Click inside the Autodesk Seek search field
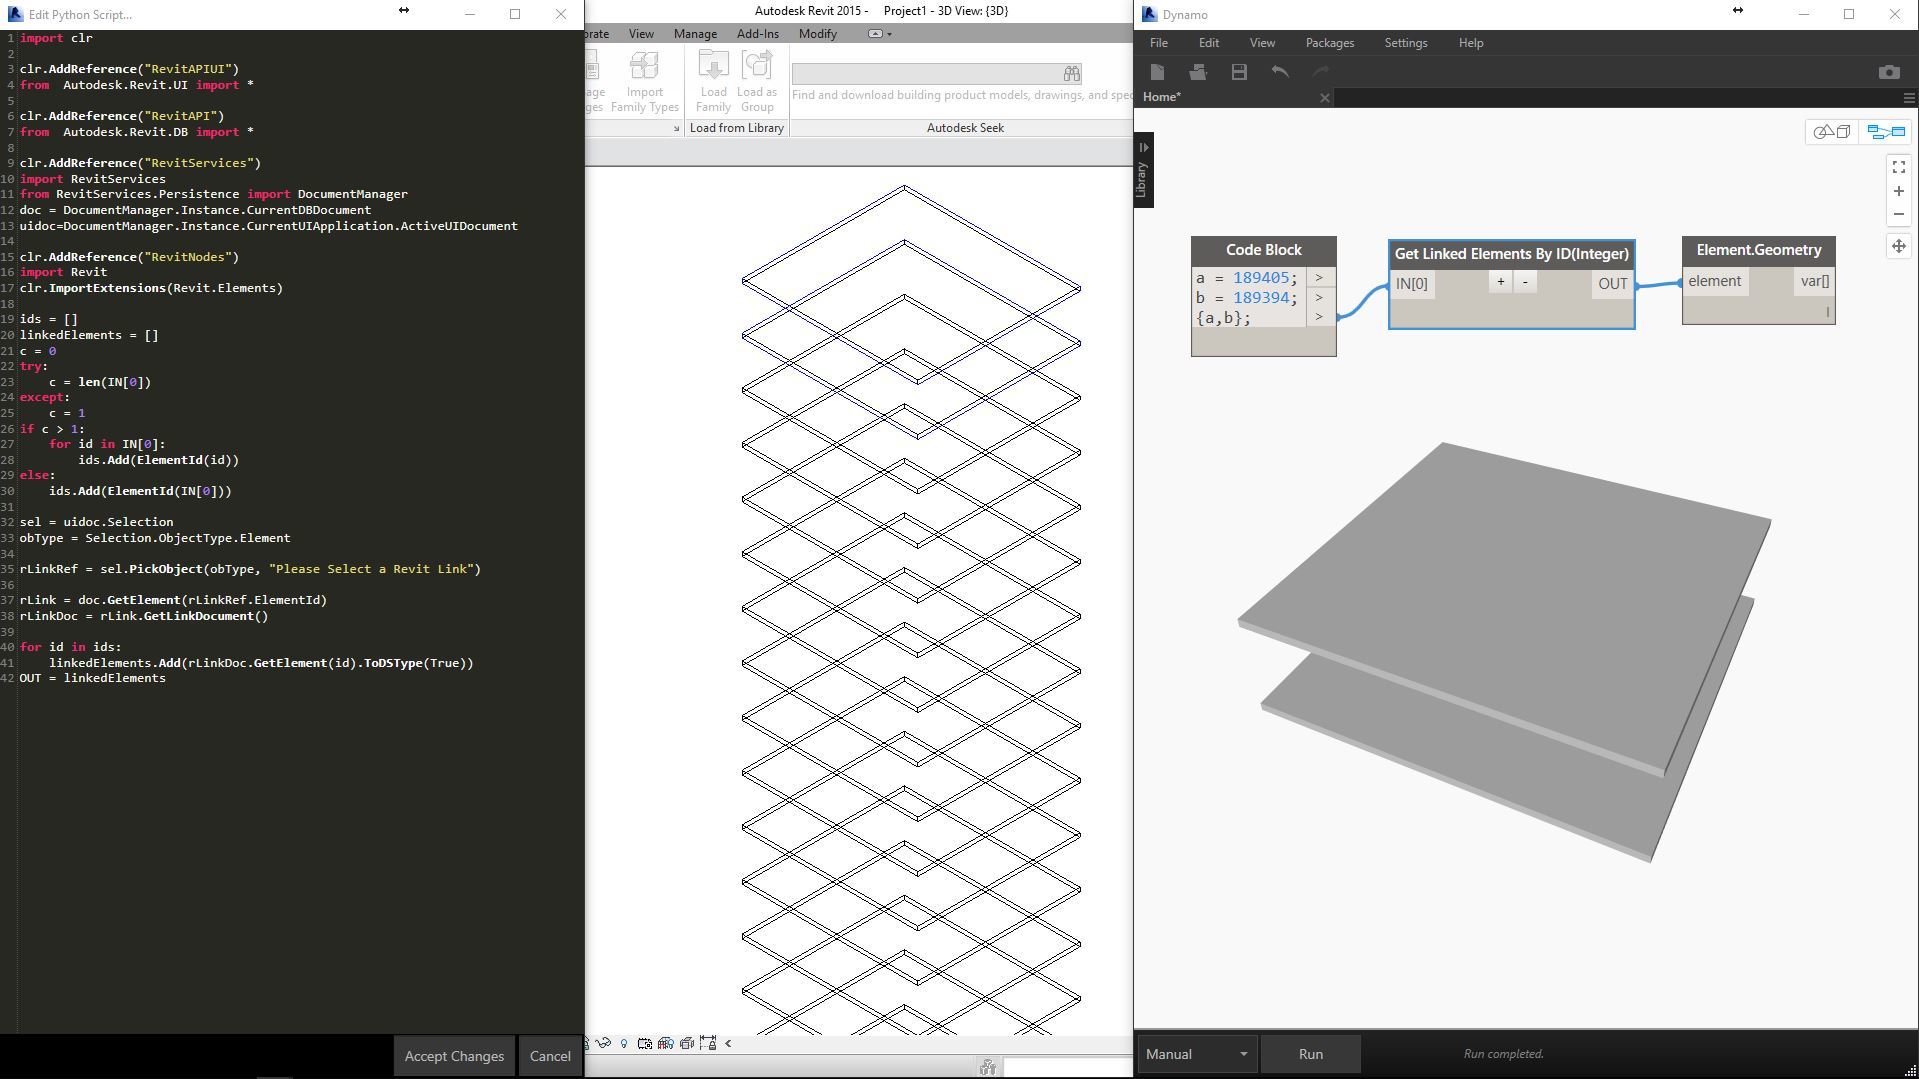Screen dimensions: 1919x1079 (x=925, y=74)
